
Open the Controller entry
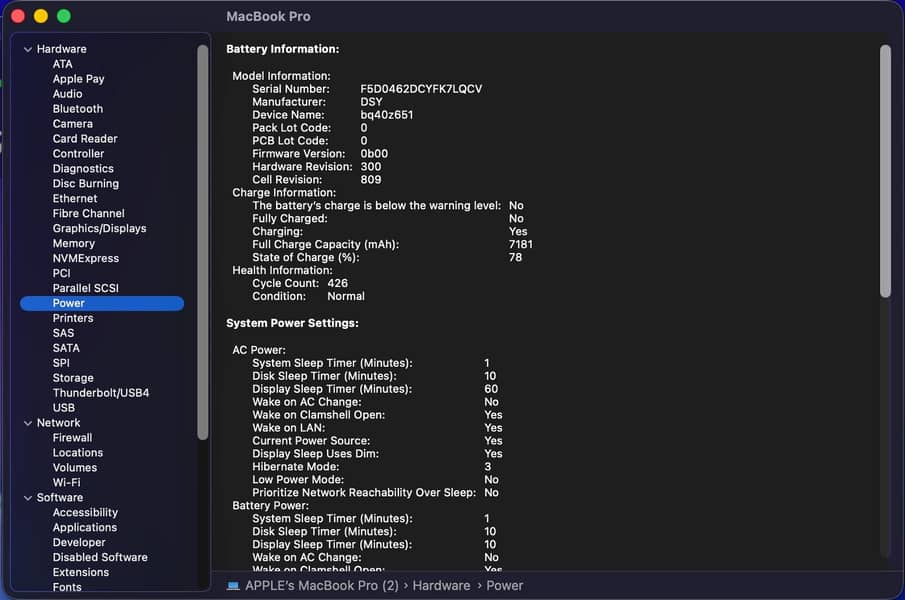78,154
